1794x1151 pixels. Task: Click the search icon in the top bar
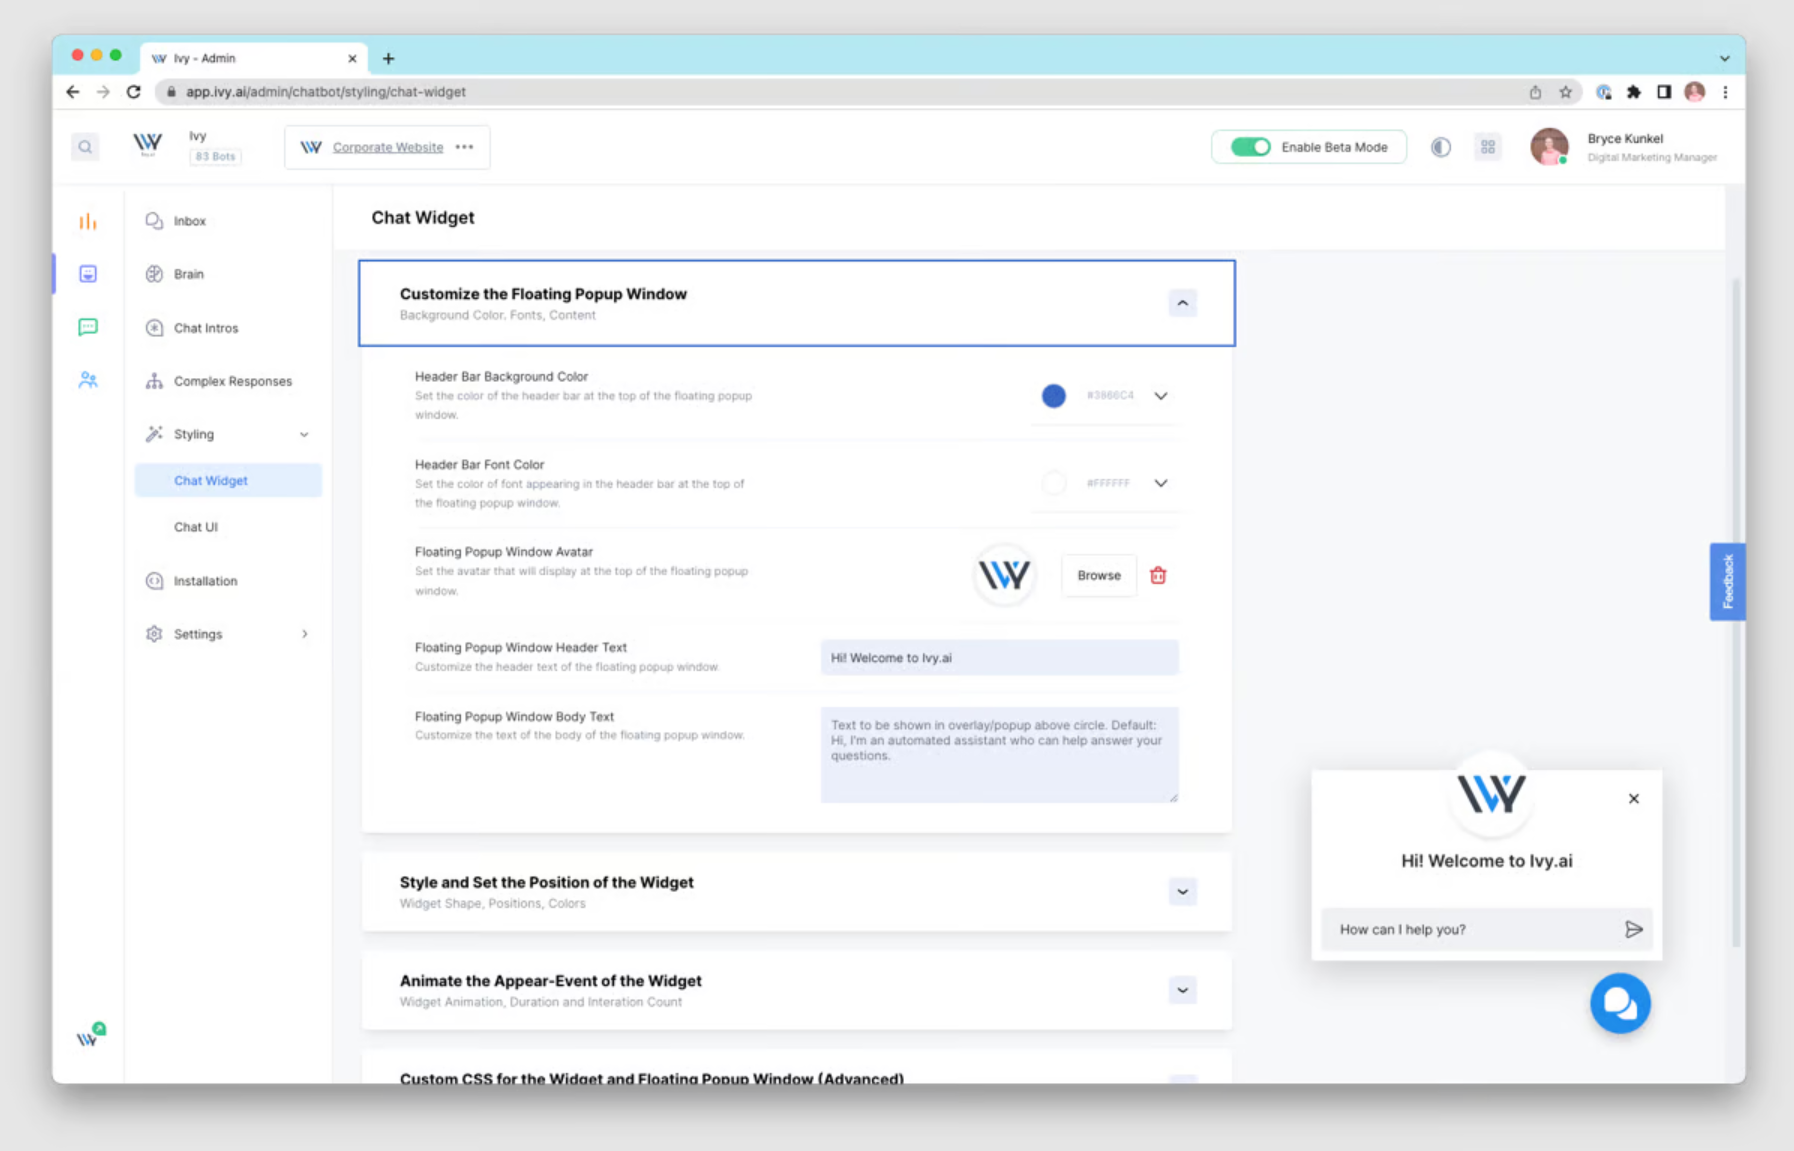(85, 147)
